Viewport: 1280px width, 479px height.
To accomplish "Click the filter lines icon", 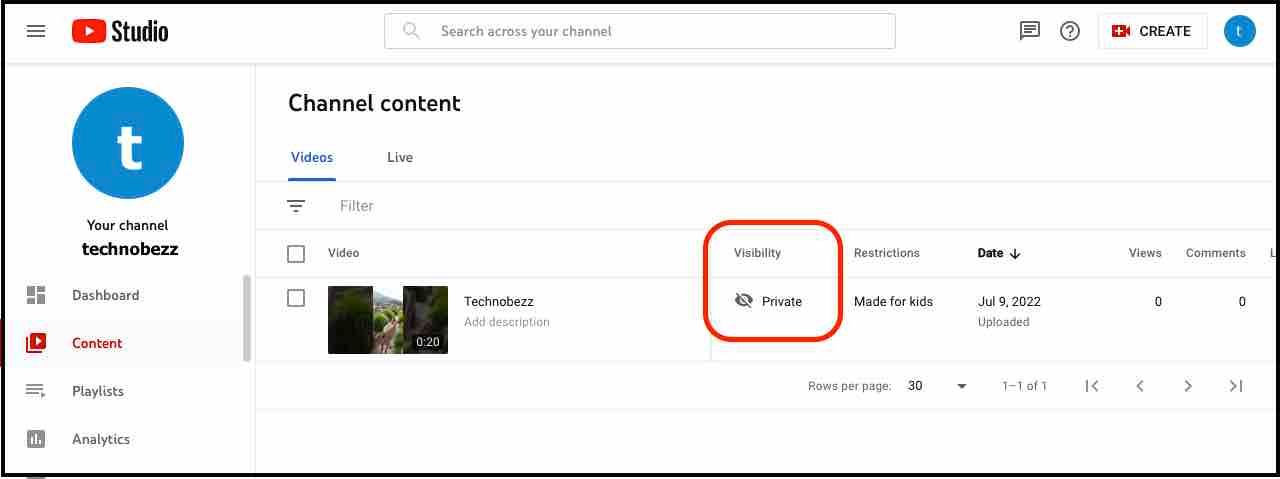I will tap(296, 206).
